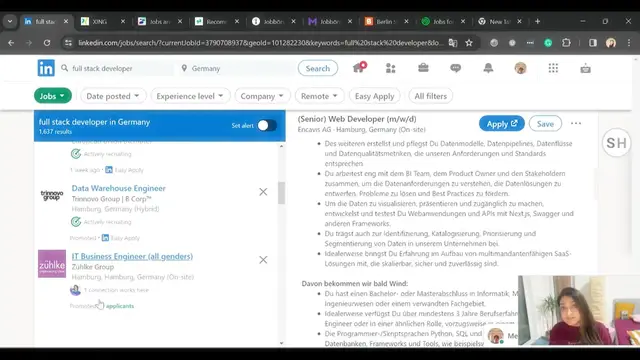Viewport: 640px width, 360px height.
Task: Open the more options ellipsis beside Save
Action: coord(576,124)
